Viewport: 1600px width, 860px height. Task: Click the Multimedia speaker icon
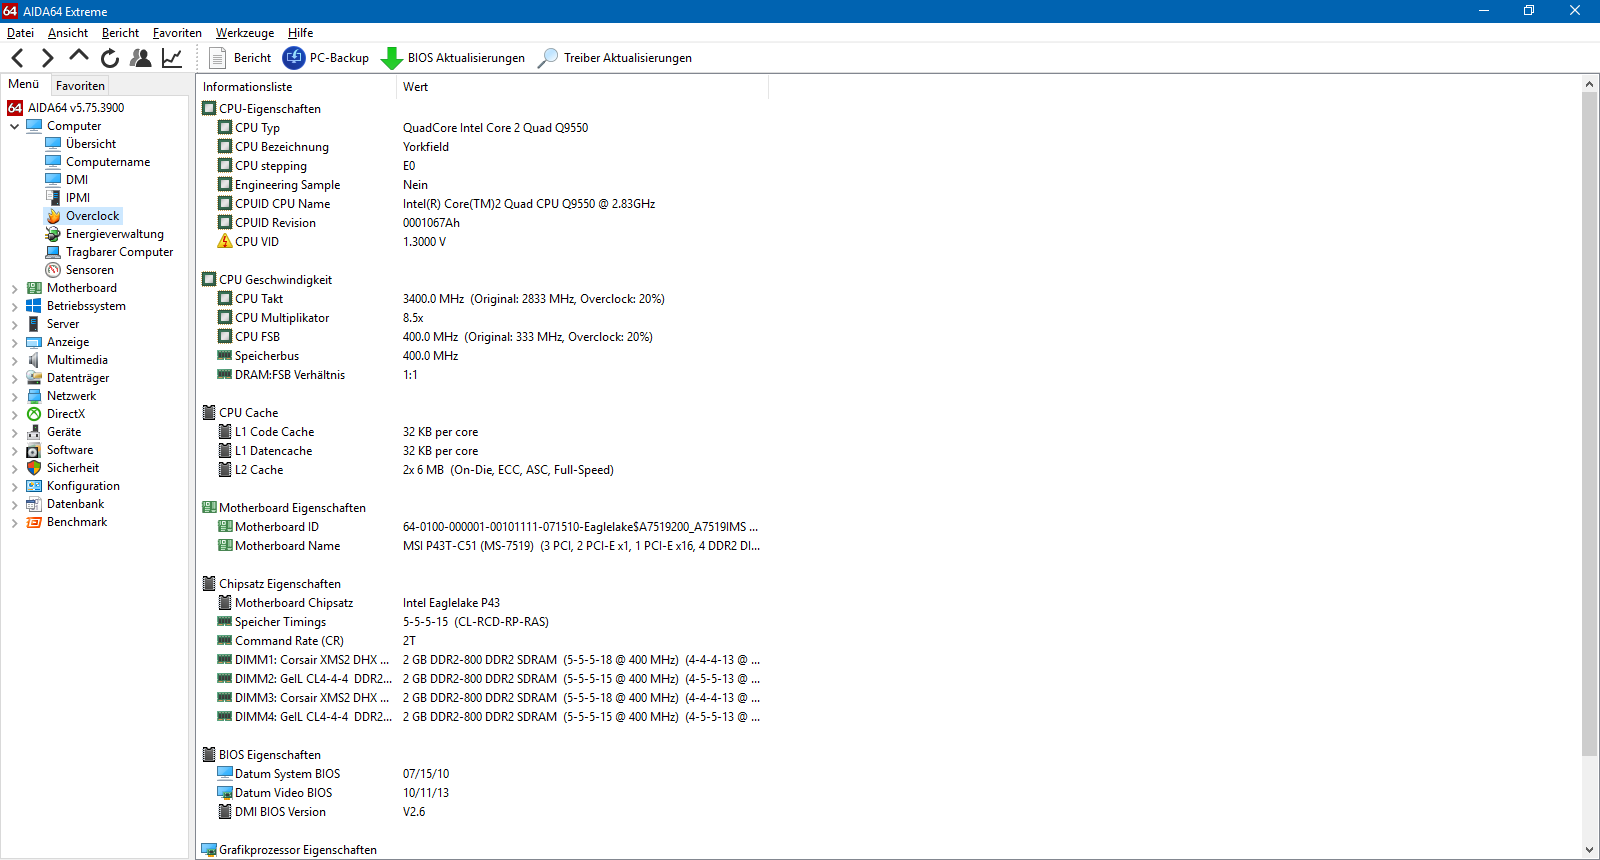34,360
